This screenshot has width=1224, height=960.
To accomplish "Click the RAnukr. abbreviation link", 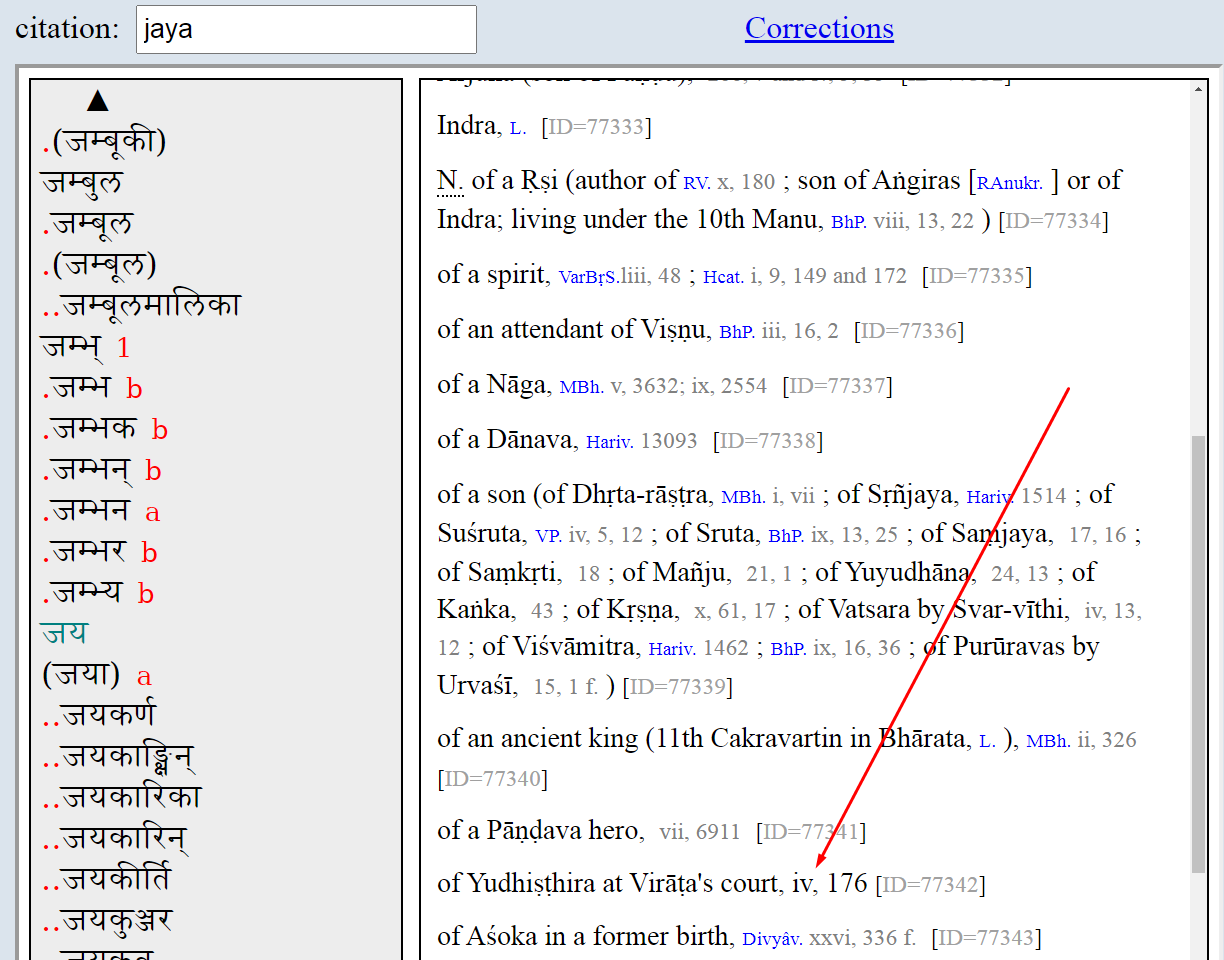I will tap(1010, 182).
